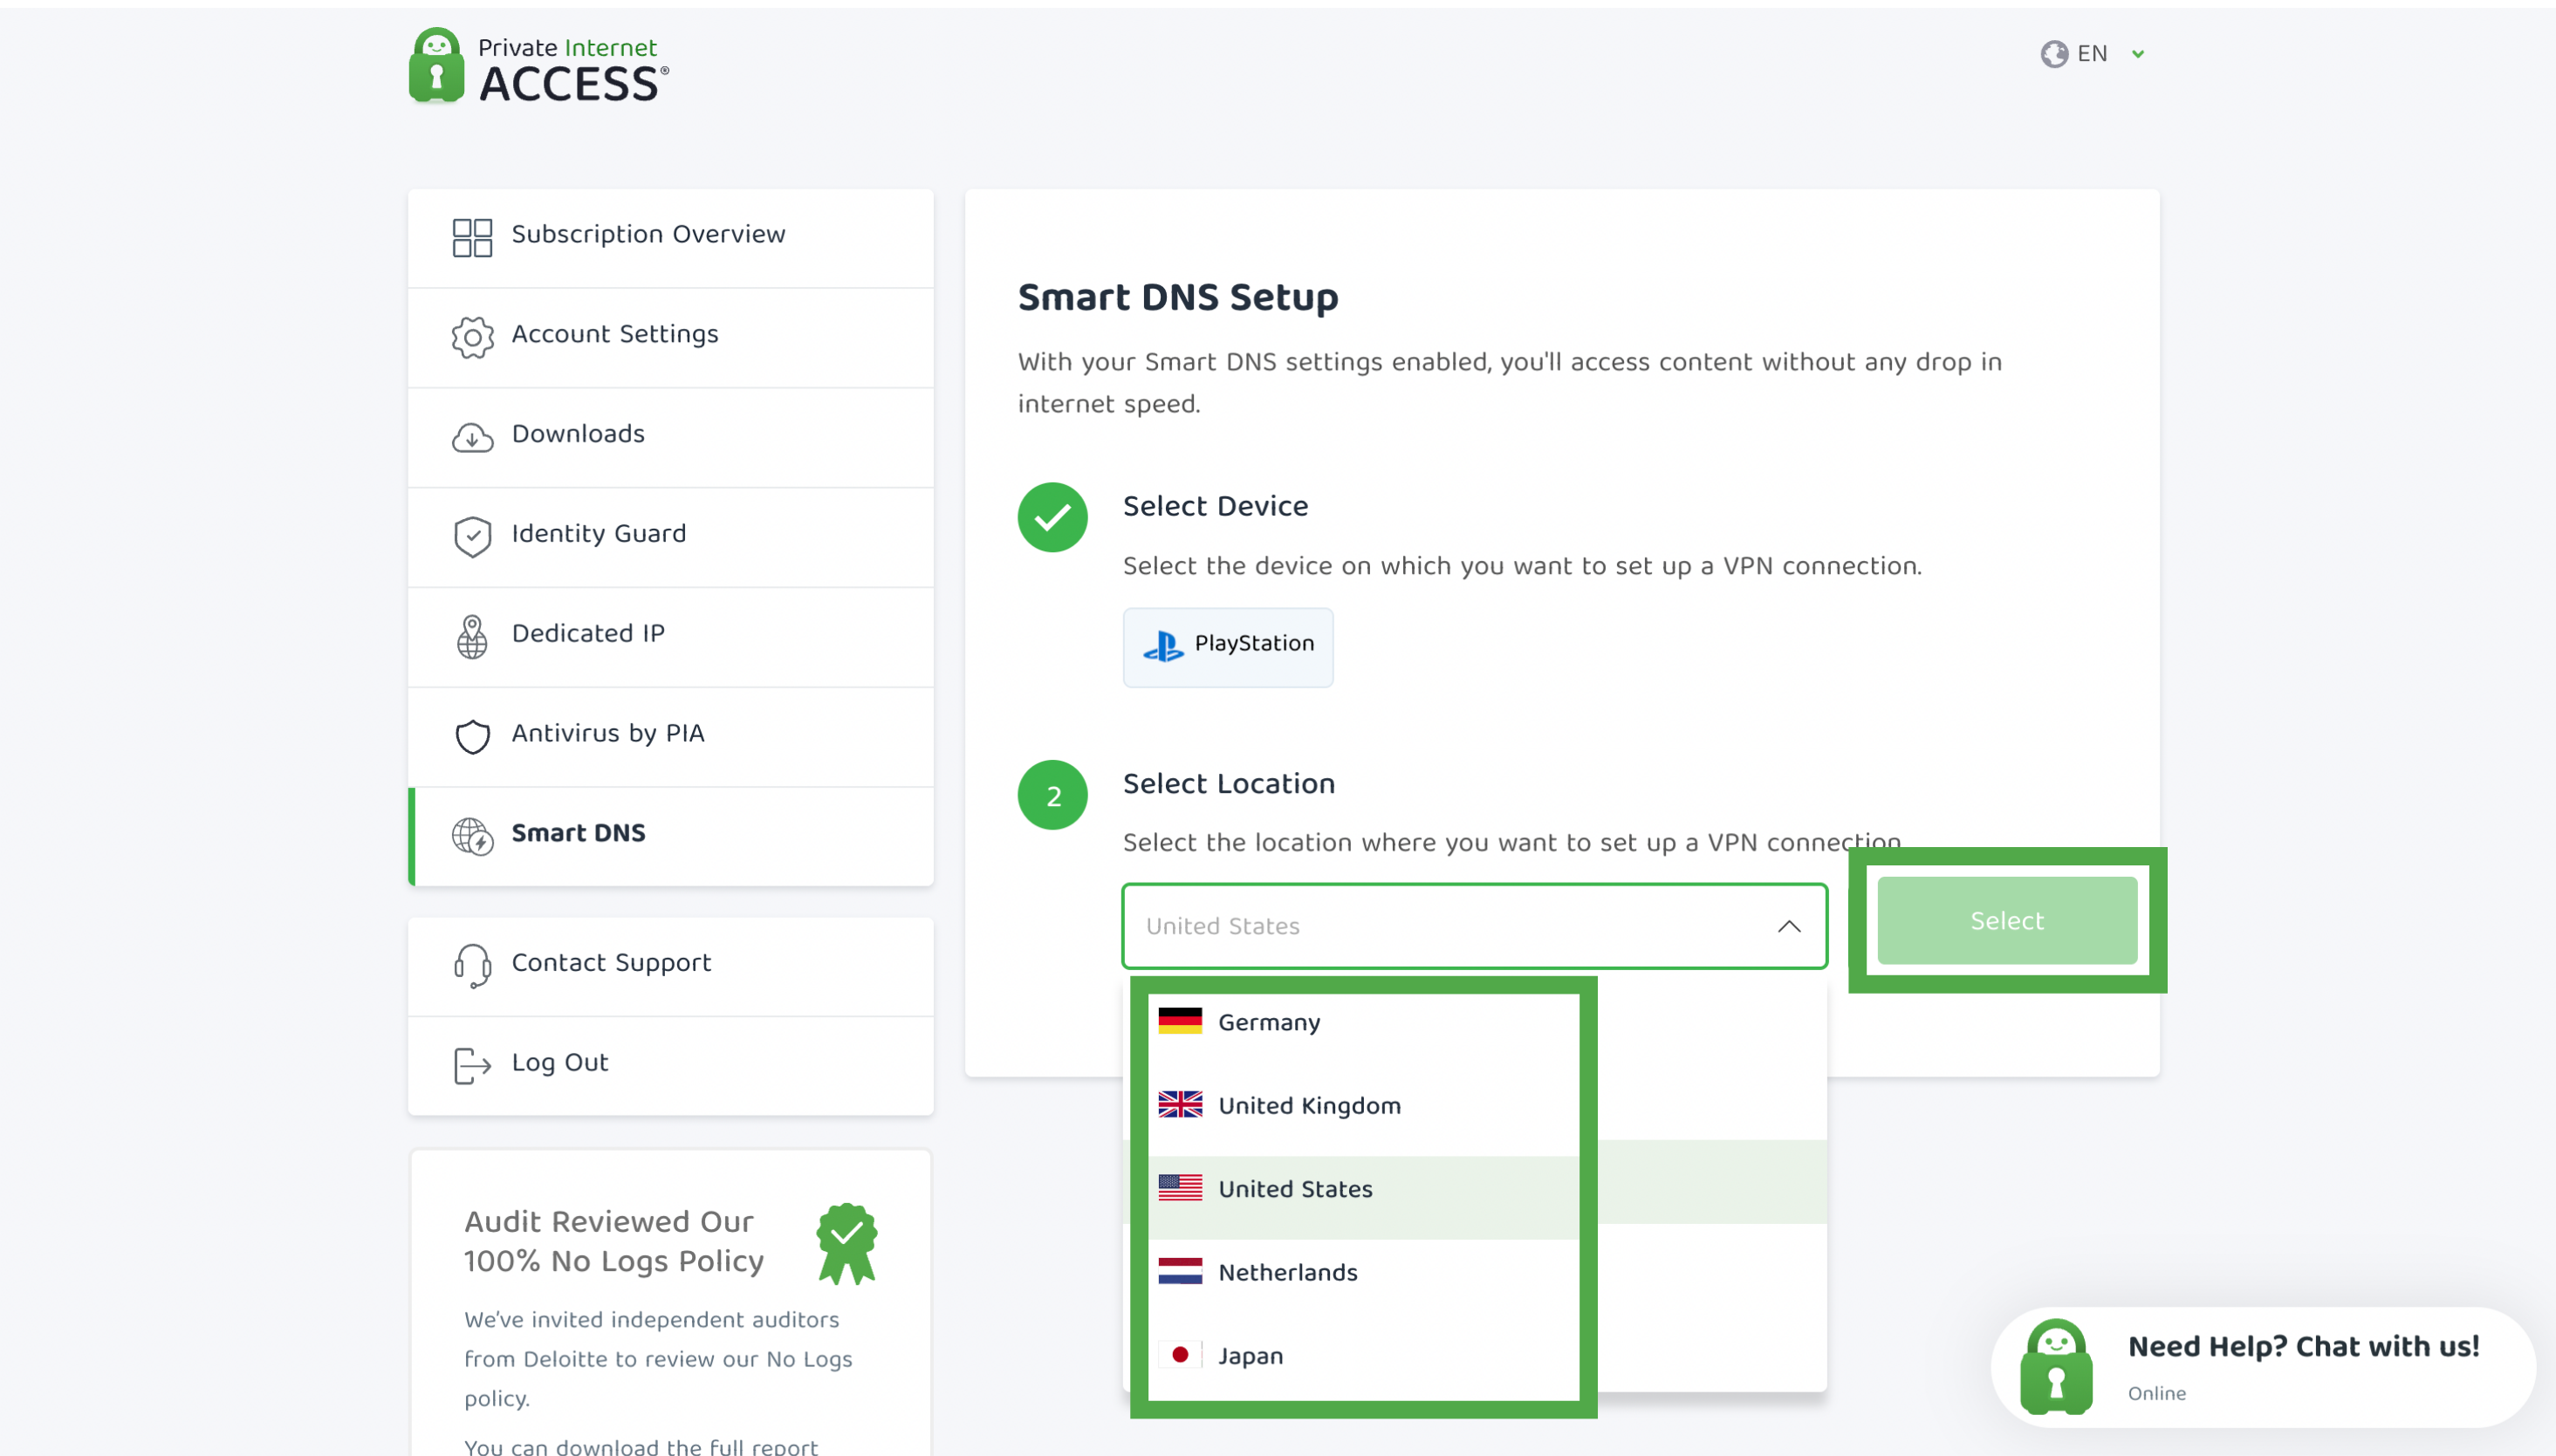Viewport: 2556px width, 1456px height.
Task: Click the green Select Device checkmark
Action: click(x=1052, y=517)
